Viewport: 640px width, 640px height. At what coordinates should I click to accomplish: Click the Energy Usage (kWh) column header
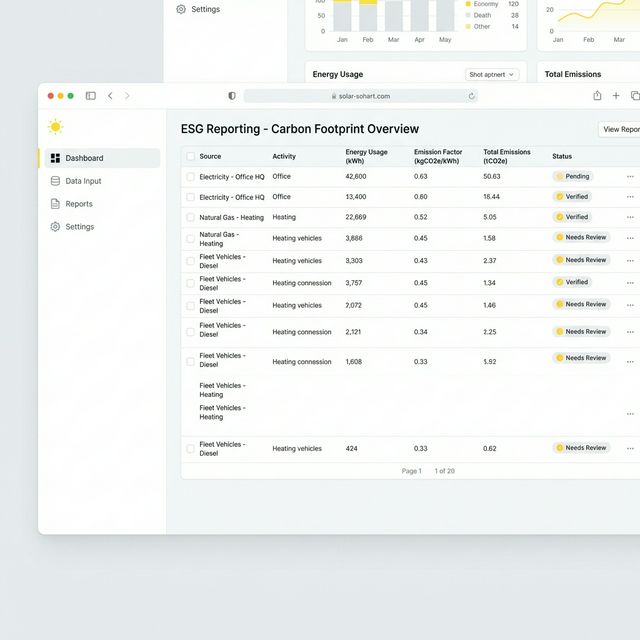[x=367, y=156]
